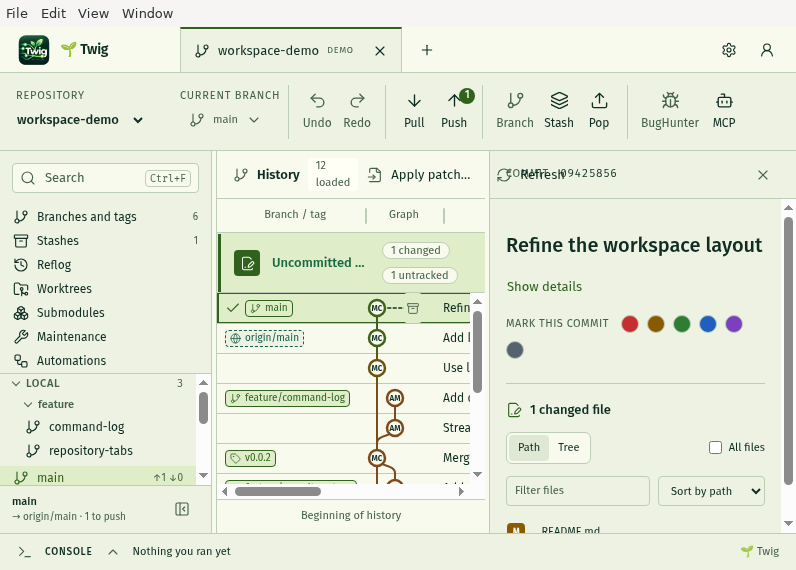Open the View menu
This screenshot has width=796, height=570.
point(93,13)
